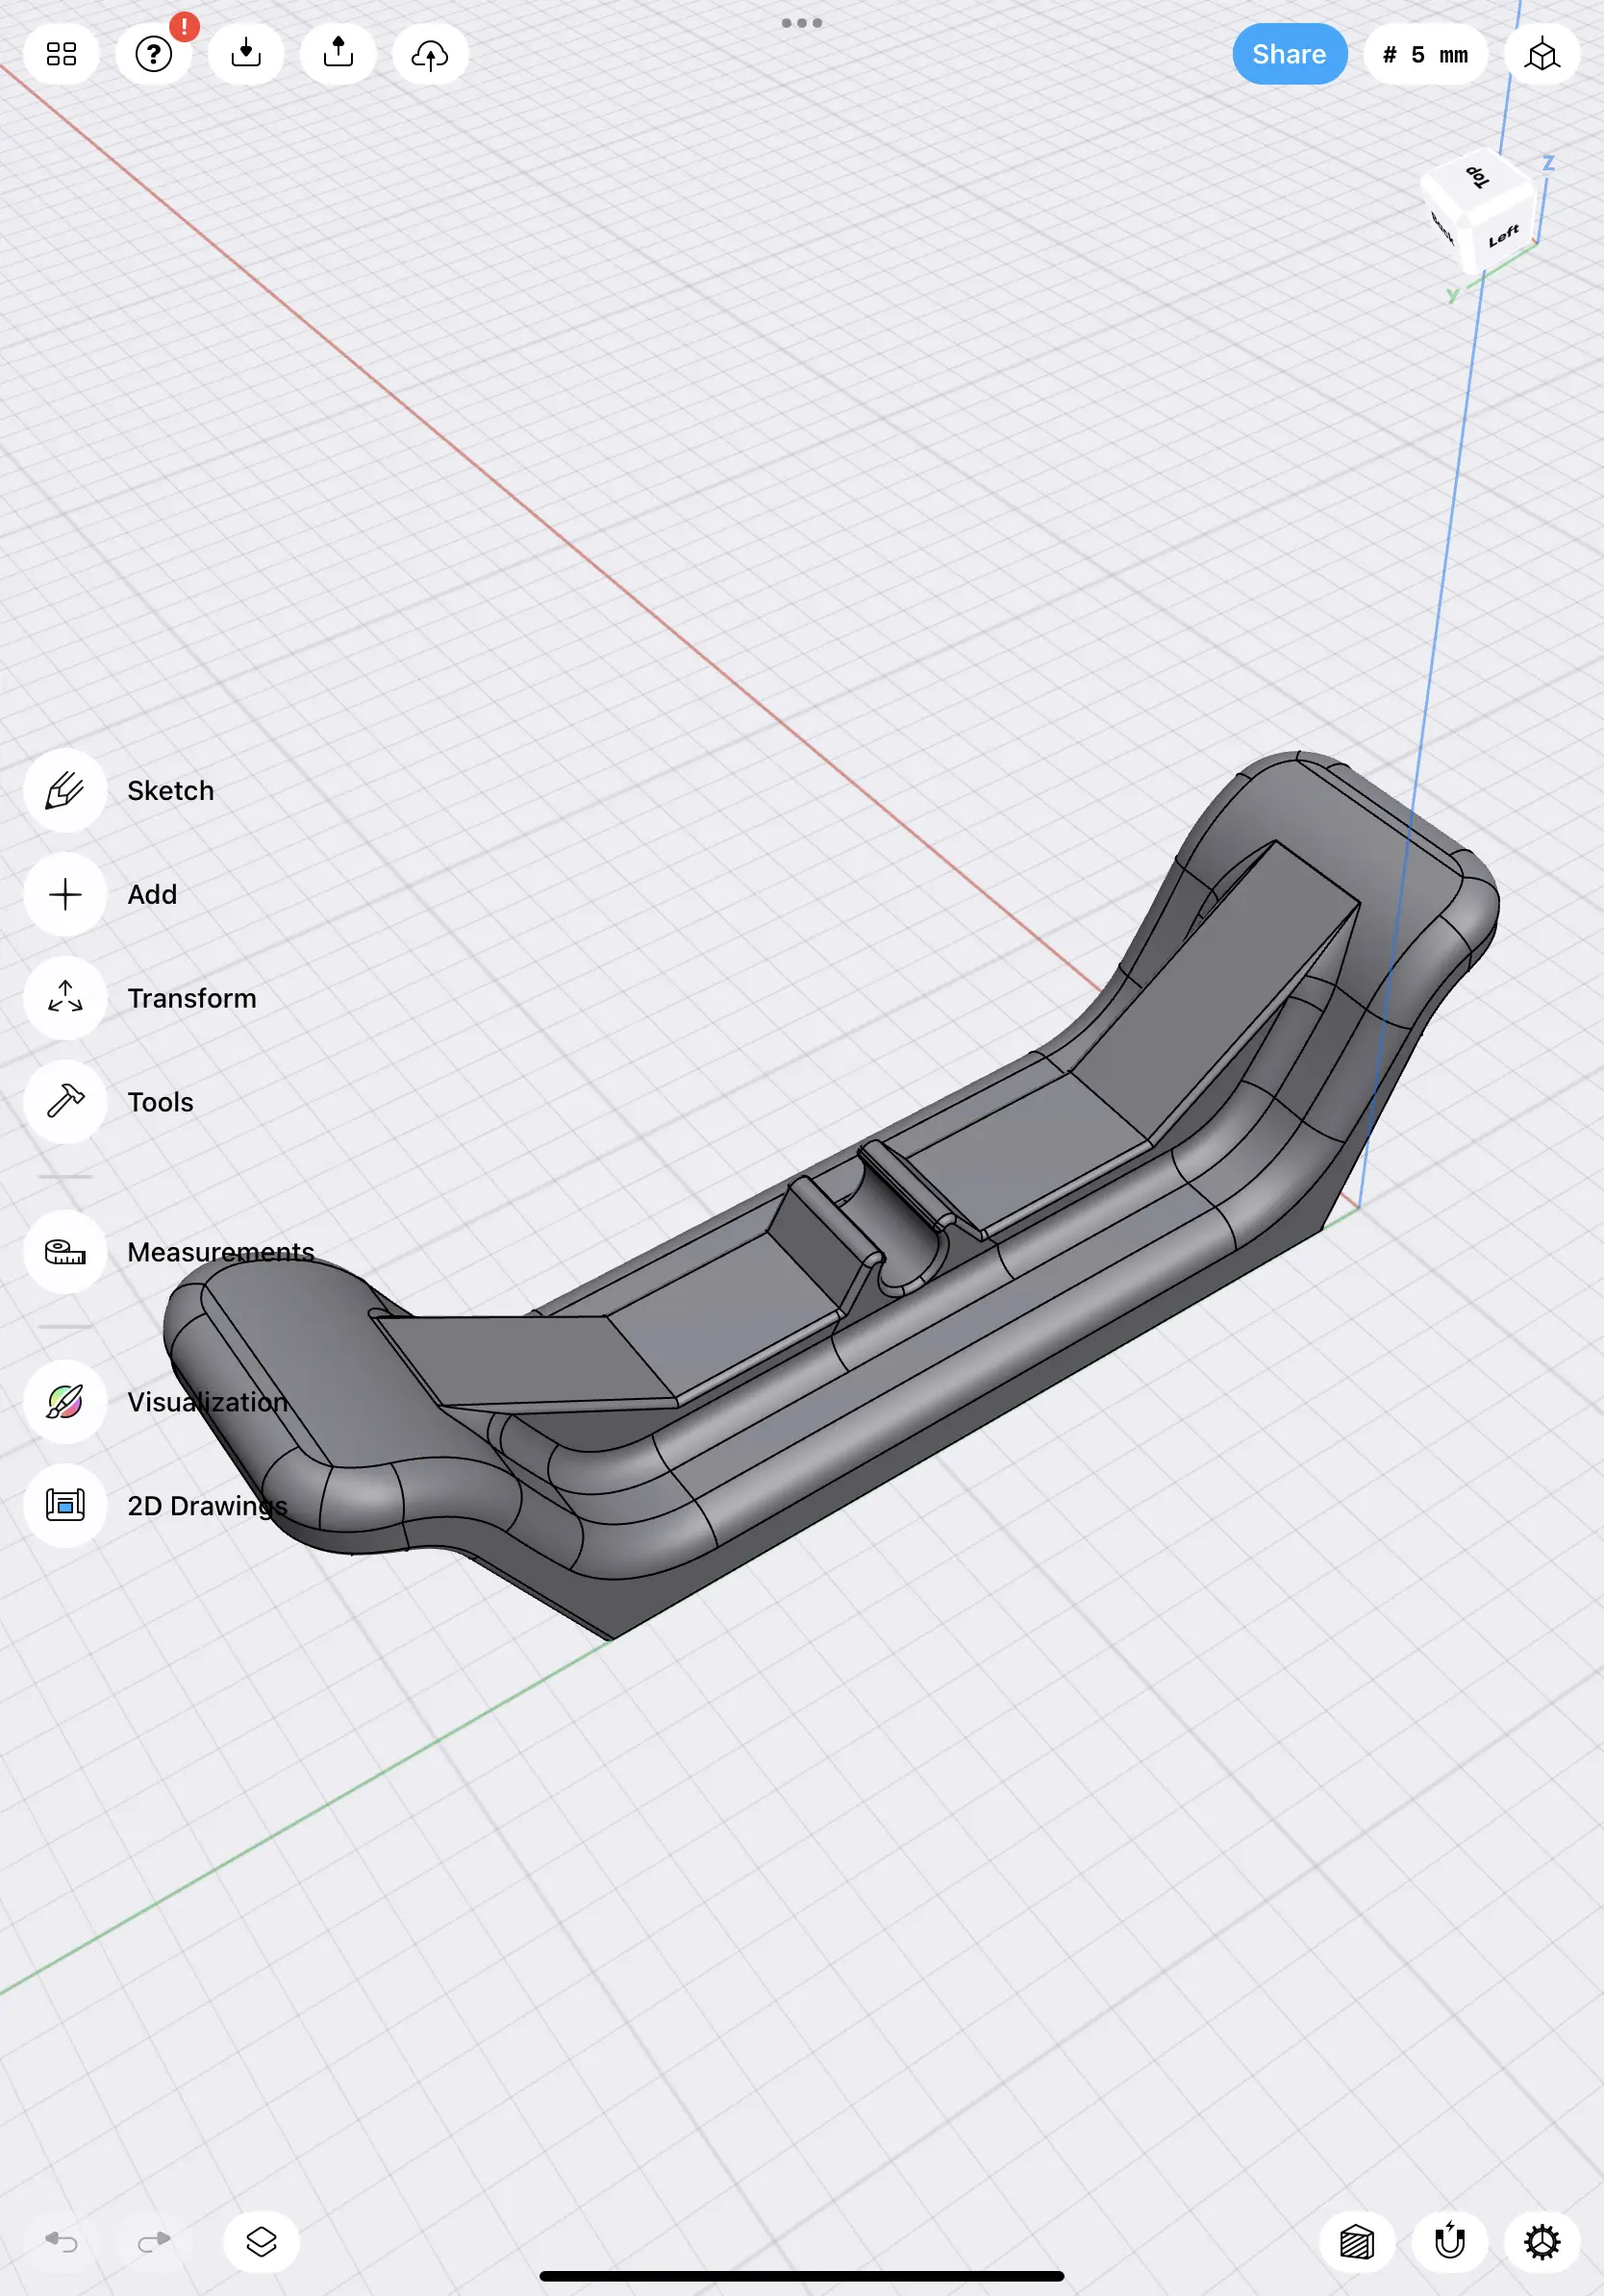The width and height of the screenshot is (1604, 2296).
Task: Sync design to cloud
Action: [430, 54]
